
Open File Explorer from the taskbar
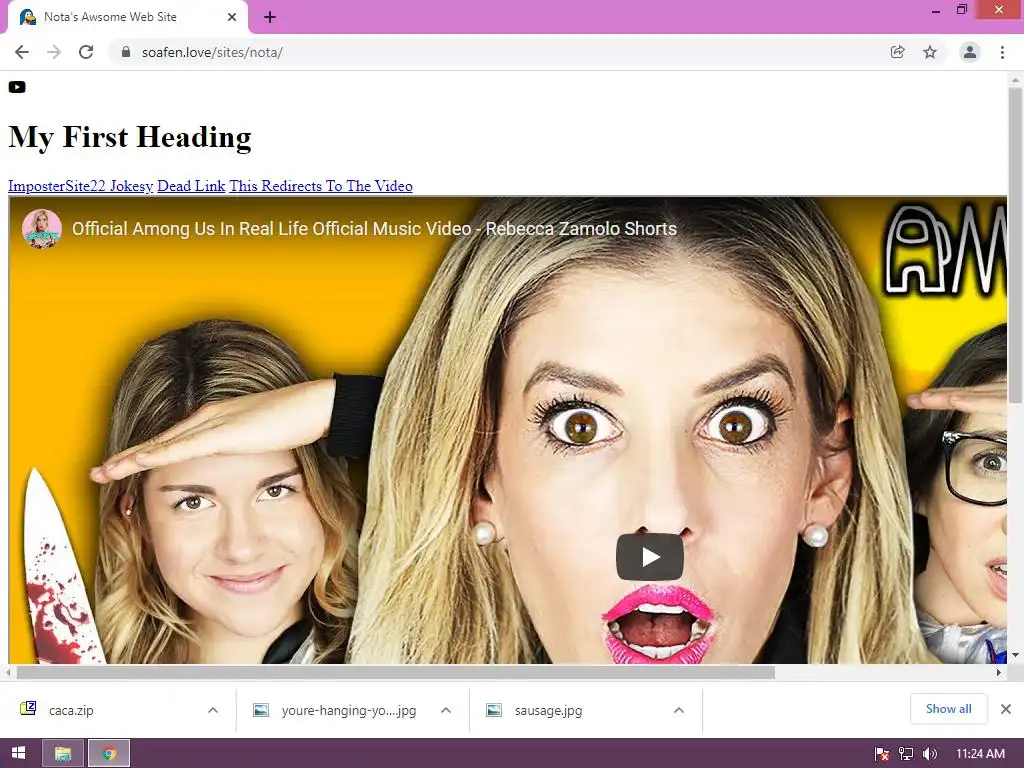point(63,753)
